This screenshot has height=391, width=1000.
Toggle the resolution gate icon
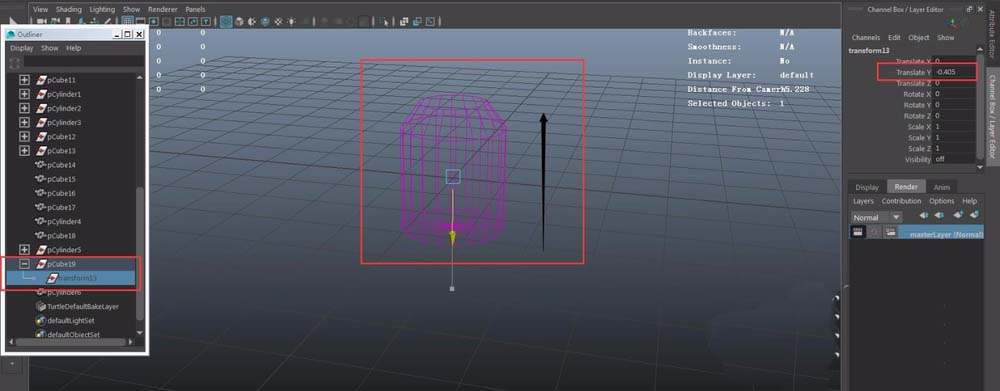(x=154, y=22)
